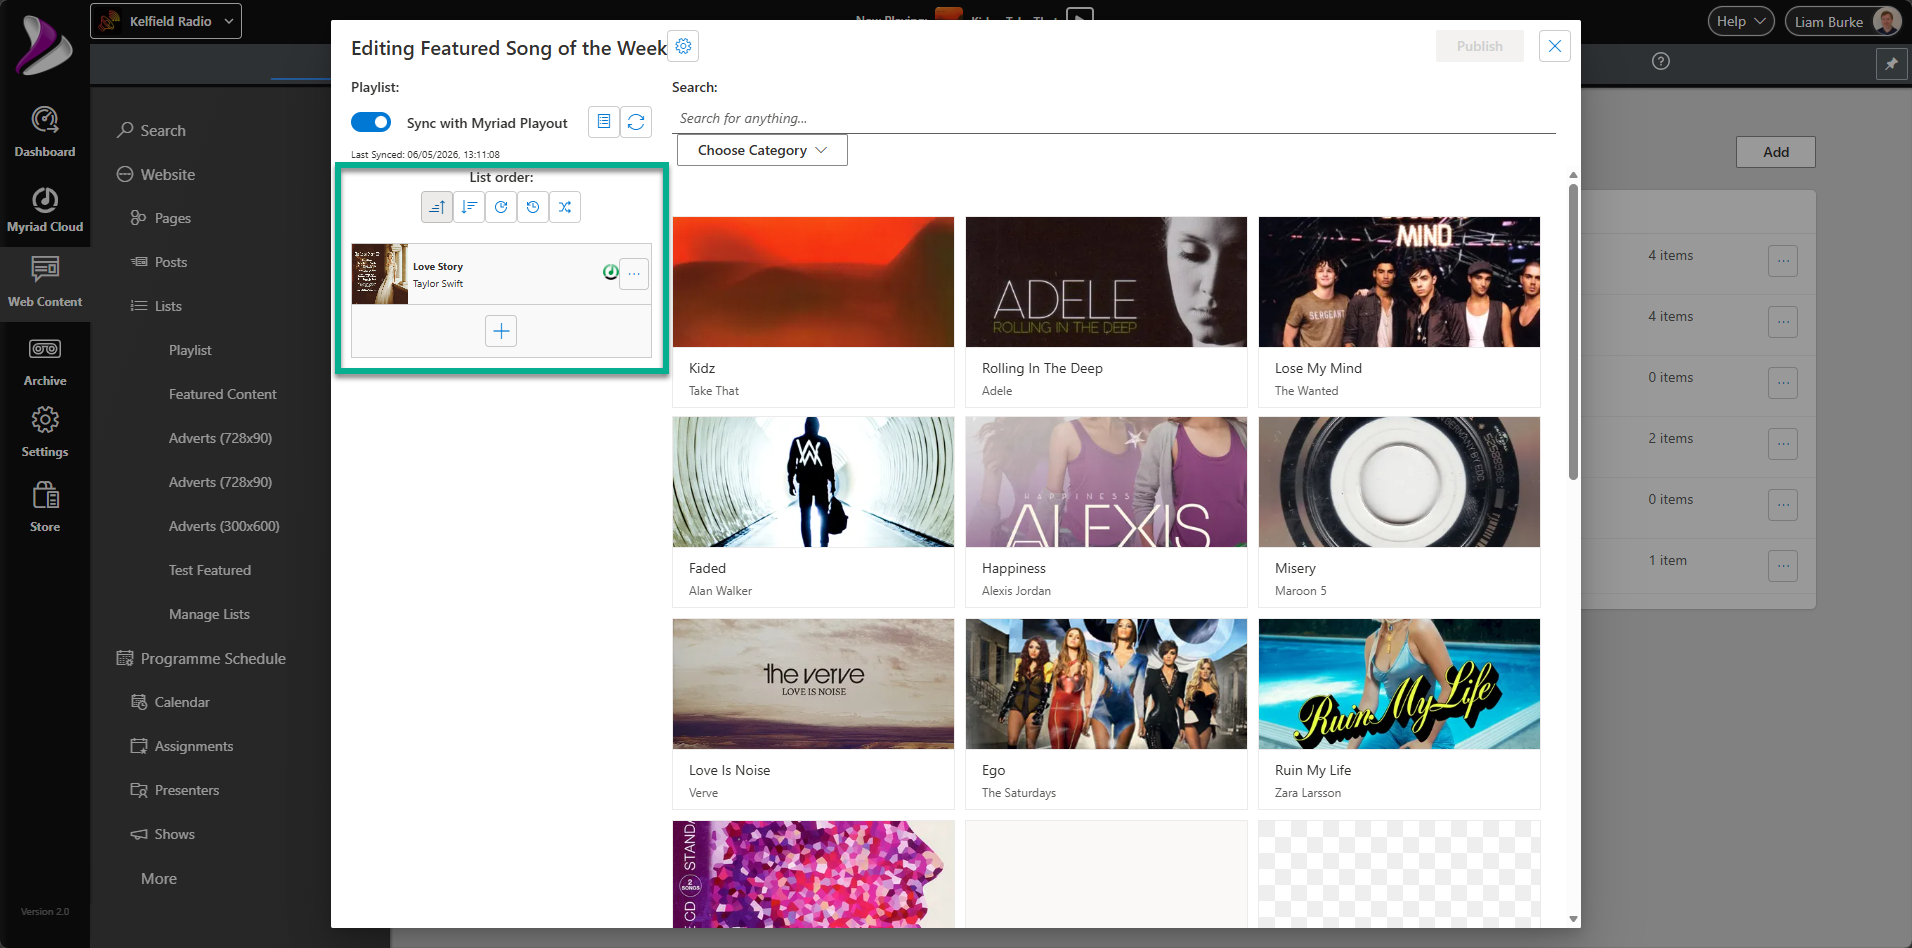Open the Assignments menu item
The width and height of the screenshot is (1912, 948).
coord(182,746)
